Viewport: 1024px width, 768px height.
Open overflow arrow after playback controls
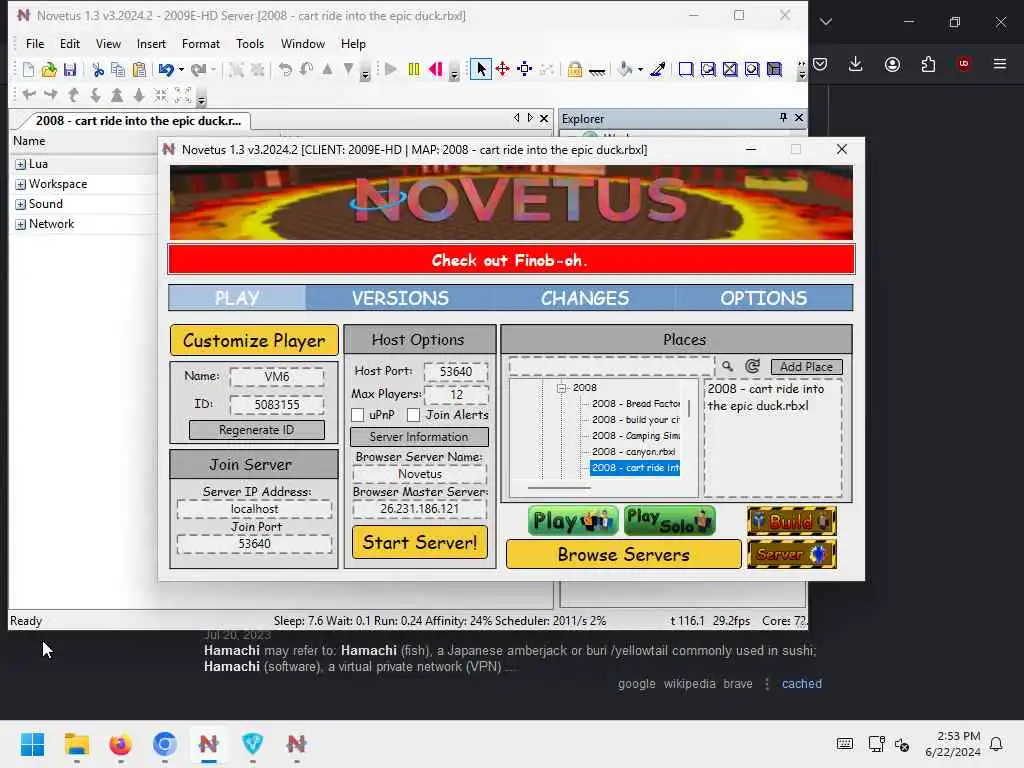455,74
